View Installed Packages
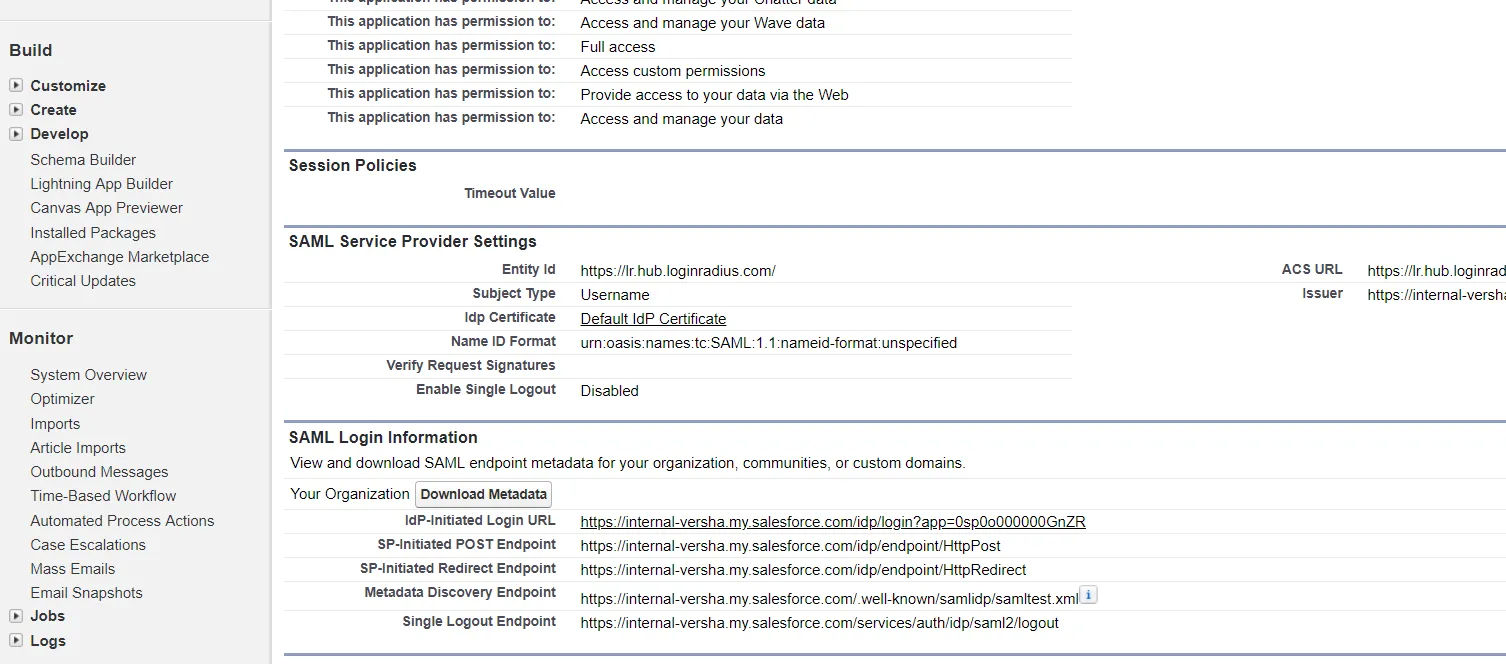 (x=93, y=232)
